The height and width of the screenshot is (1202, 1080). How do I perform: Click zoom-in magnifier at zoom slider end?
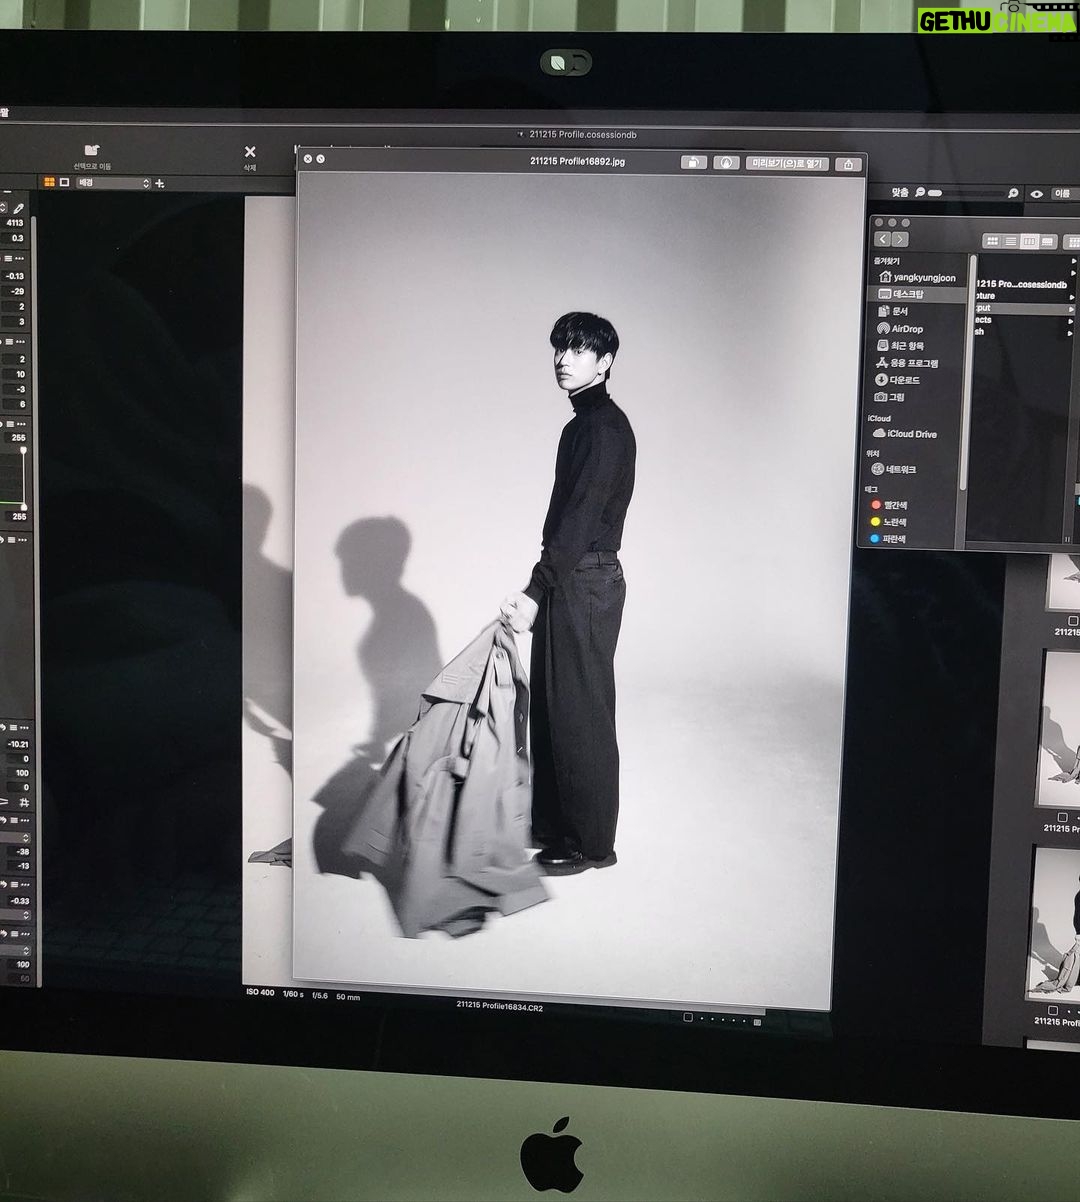coord(1013,193)
